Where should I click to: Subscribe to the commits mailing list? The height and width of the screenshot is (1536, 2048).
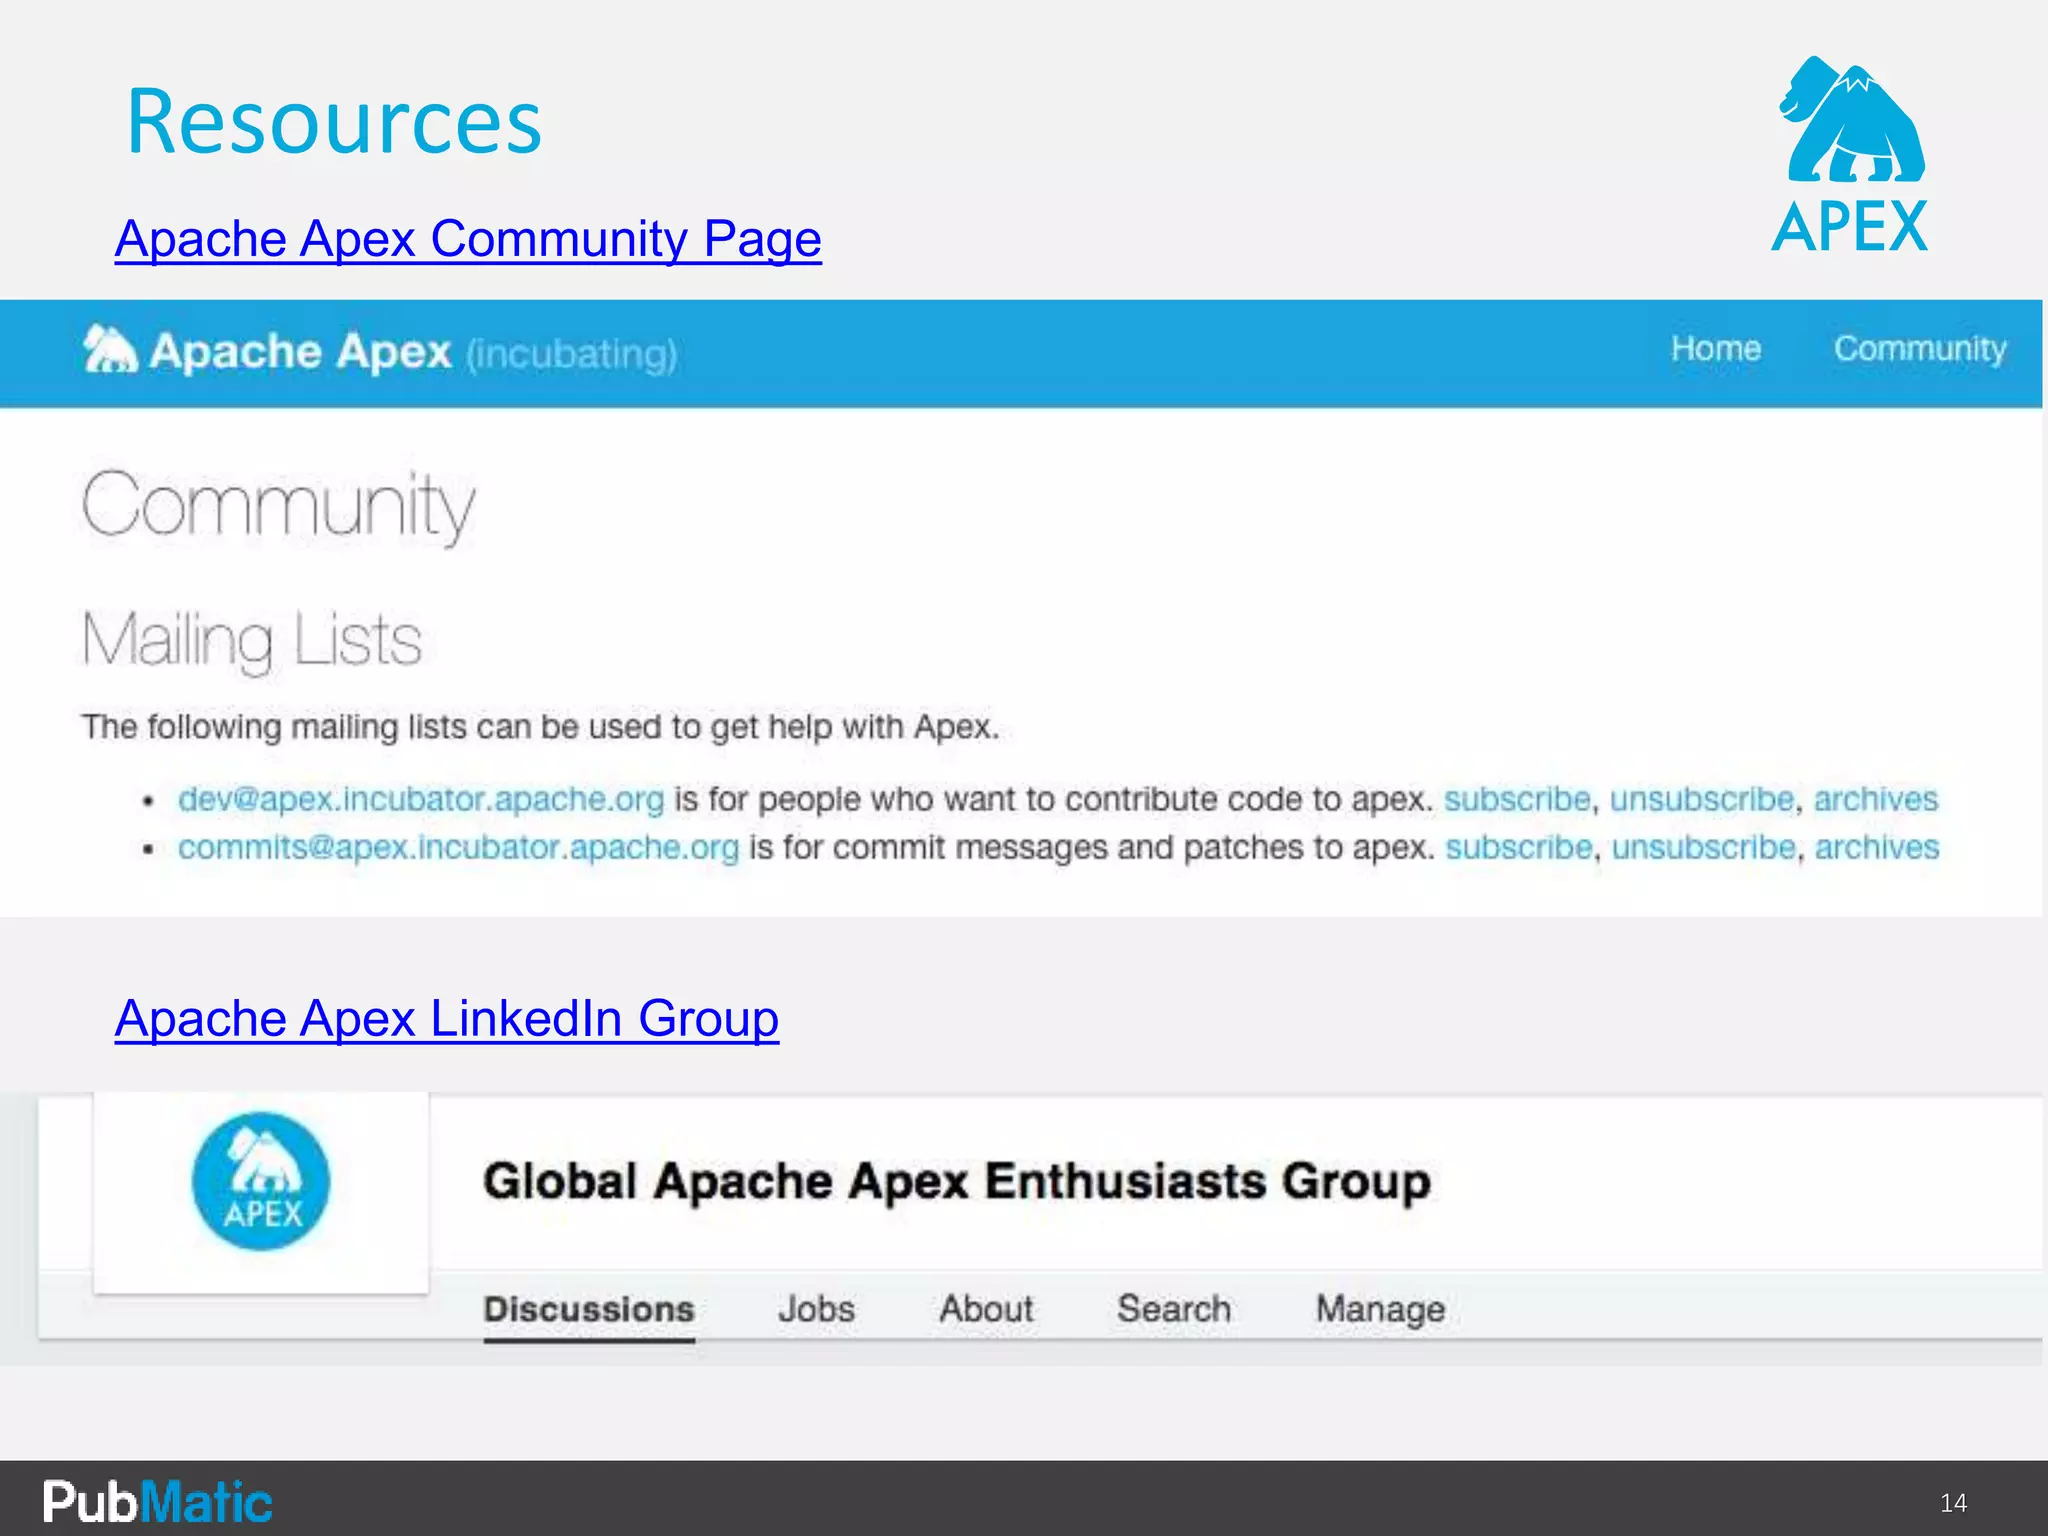[x=1519, y=847]
